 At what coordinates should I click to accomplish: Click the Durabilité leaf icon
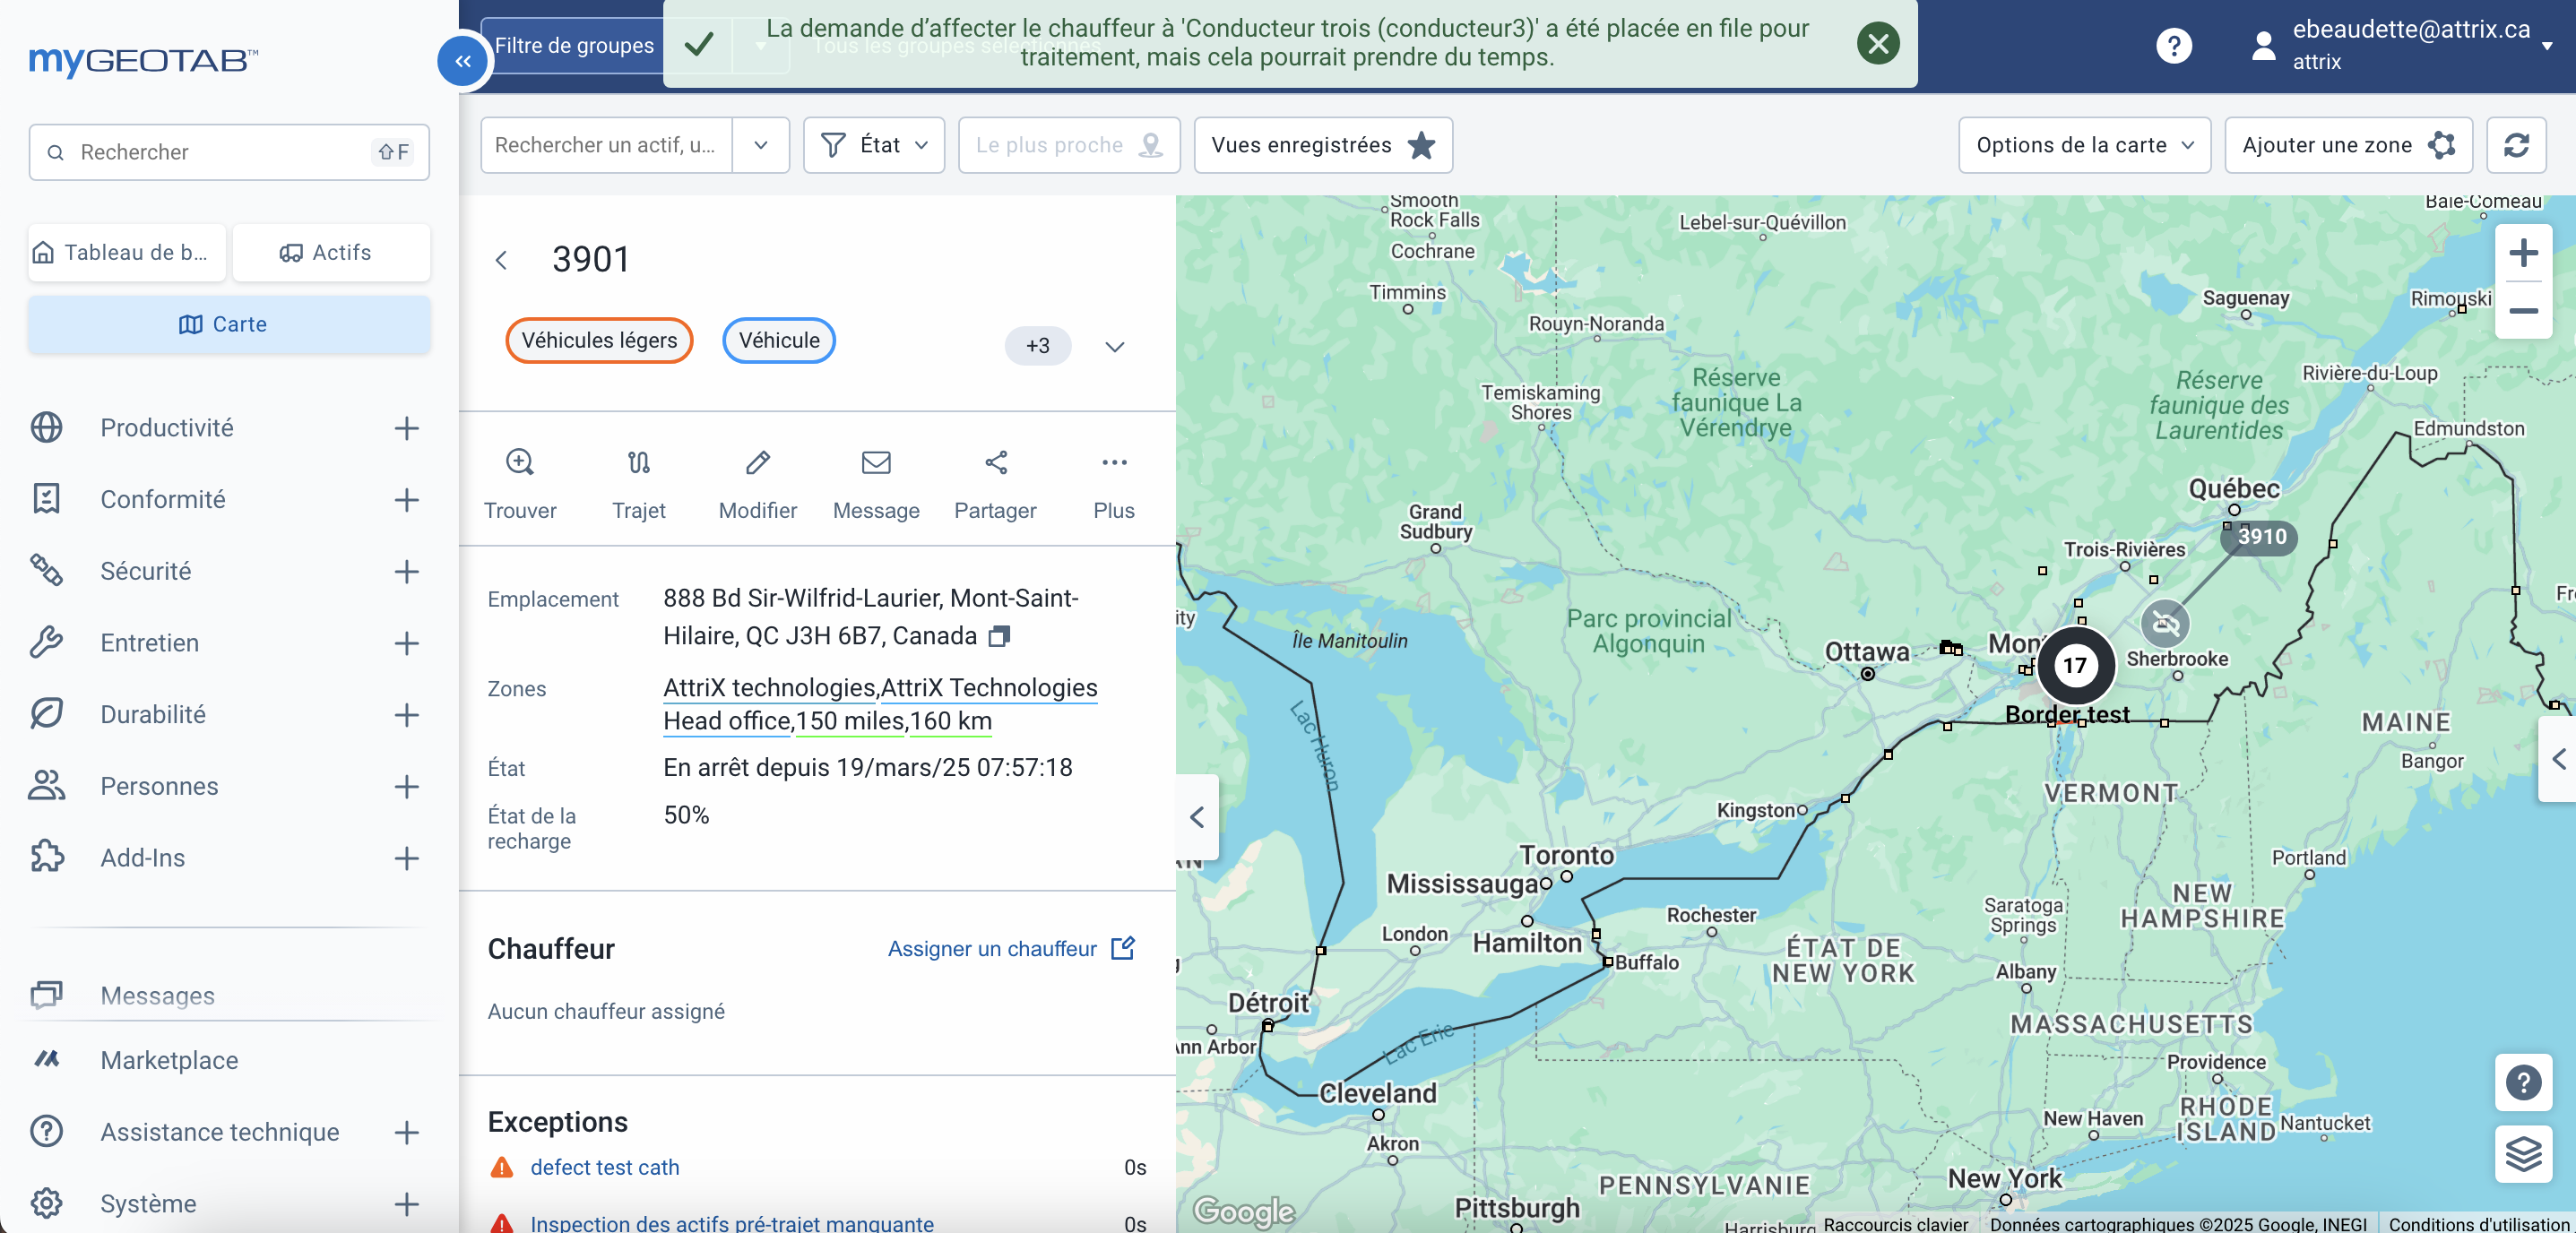click(46, 714)
